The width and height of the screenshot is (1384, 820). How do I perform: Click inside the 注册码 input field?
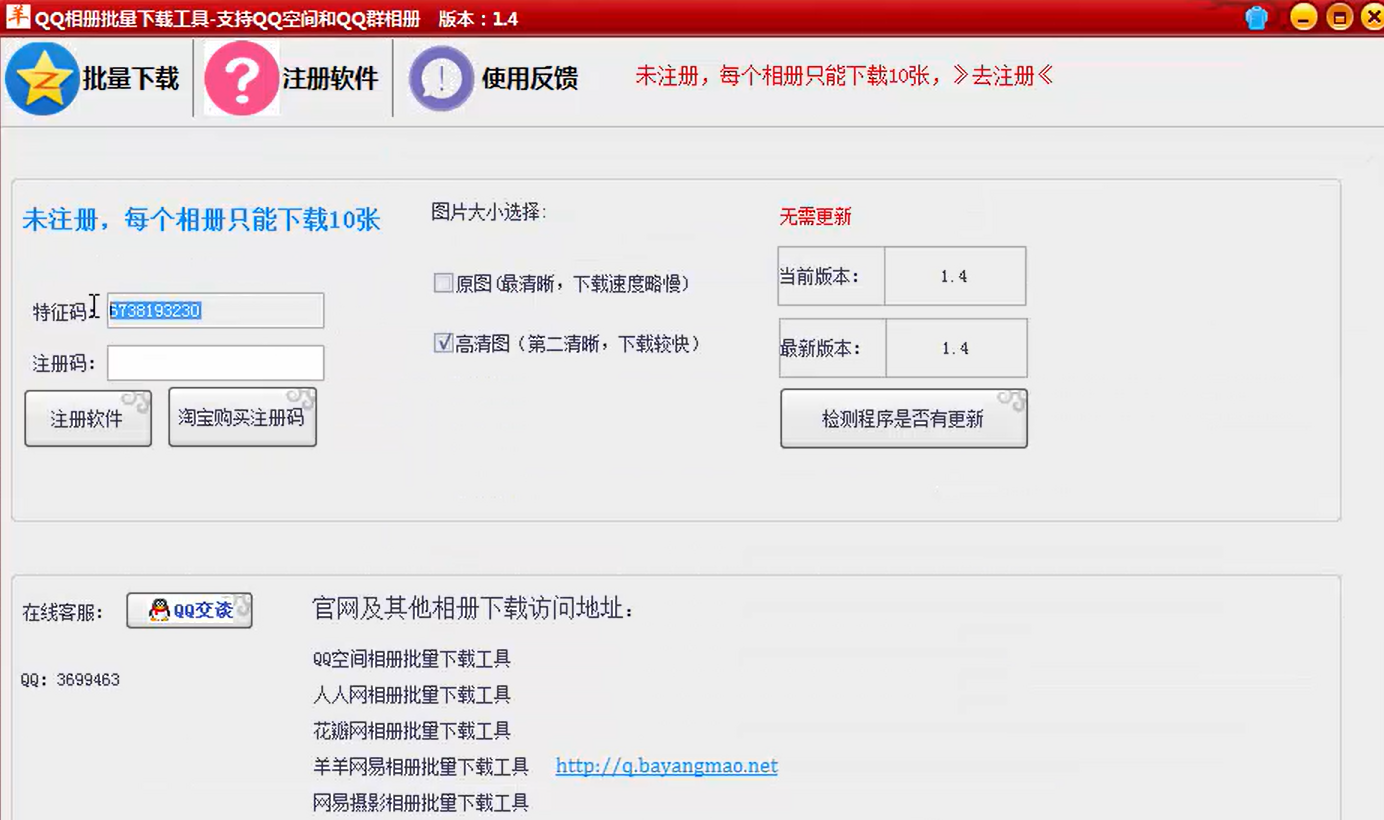215,362
